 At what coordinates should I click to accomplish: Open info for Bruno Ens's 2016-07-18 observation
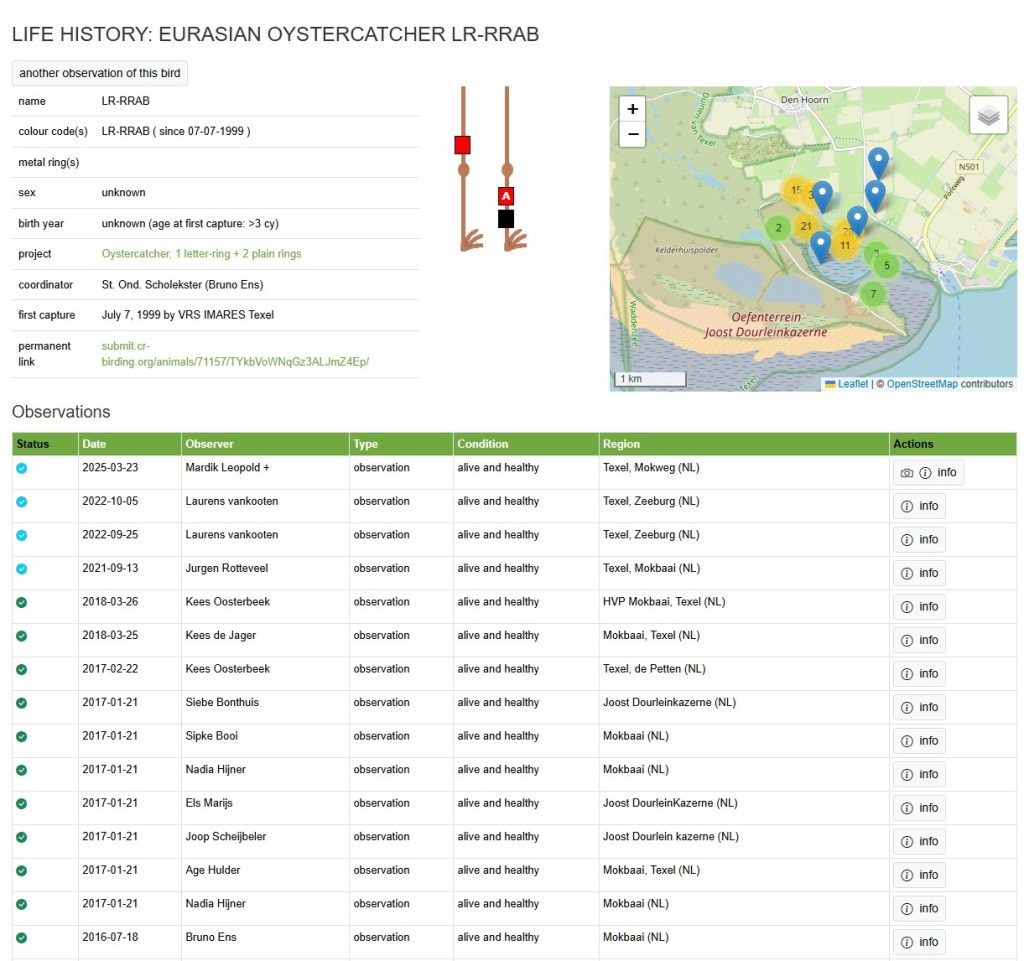920,942
